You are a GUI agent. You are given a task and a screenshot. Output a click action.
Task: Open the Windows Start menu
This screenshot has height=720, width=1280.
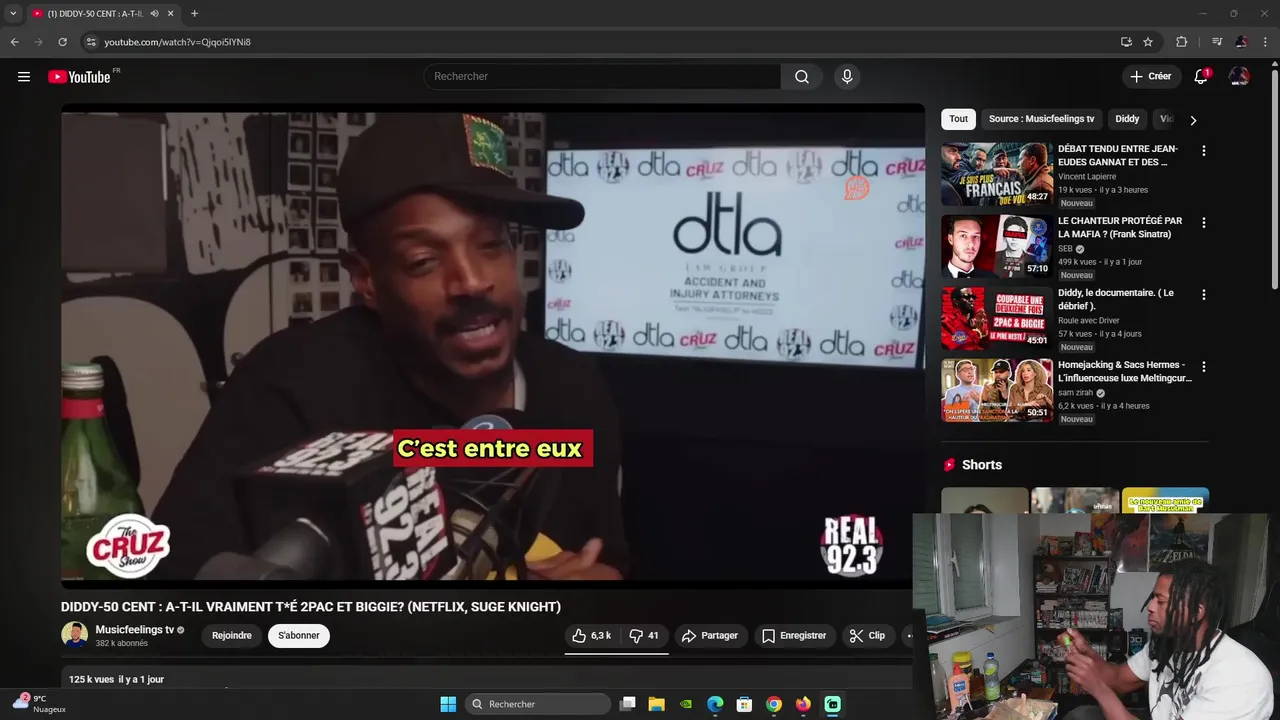tap(448, 704)
